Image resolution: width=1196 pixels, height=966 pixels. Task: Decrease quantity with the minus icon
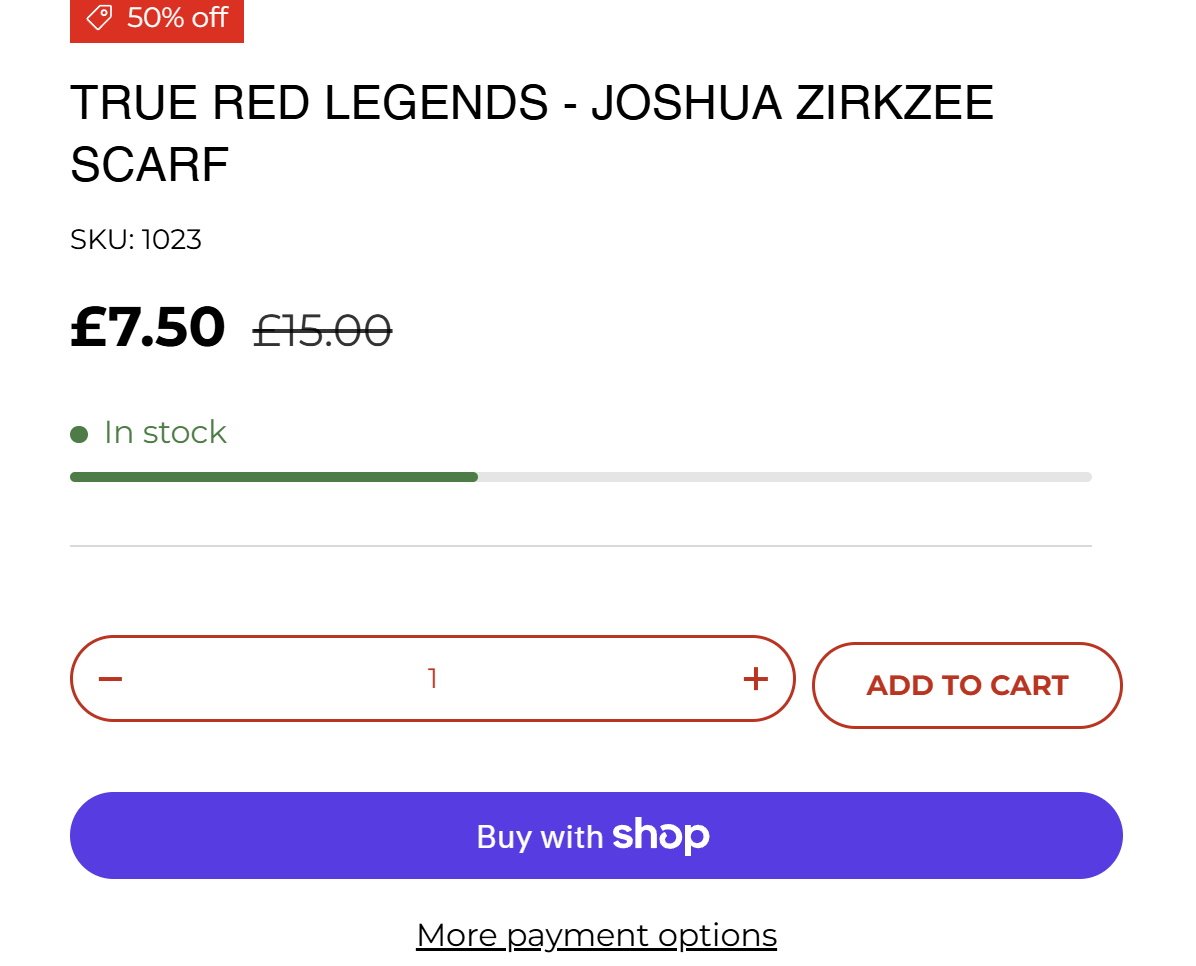110,679
